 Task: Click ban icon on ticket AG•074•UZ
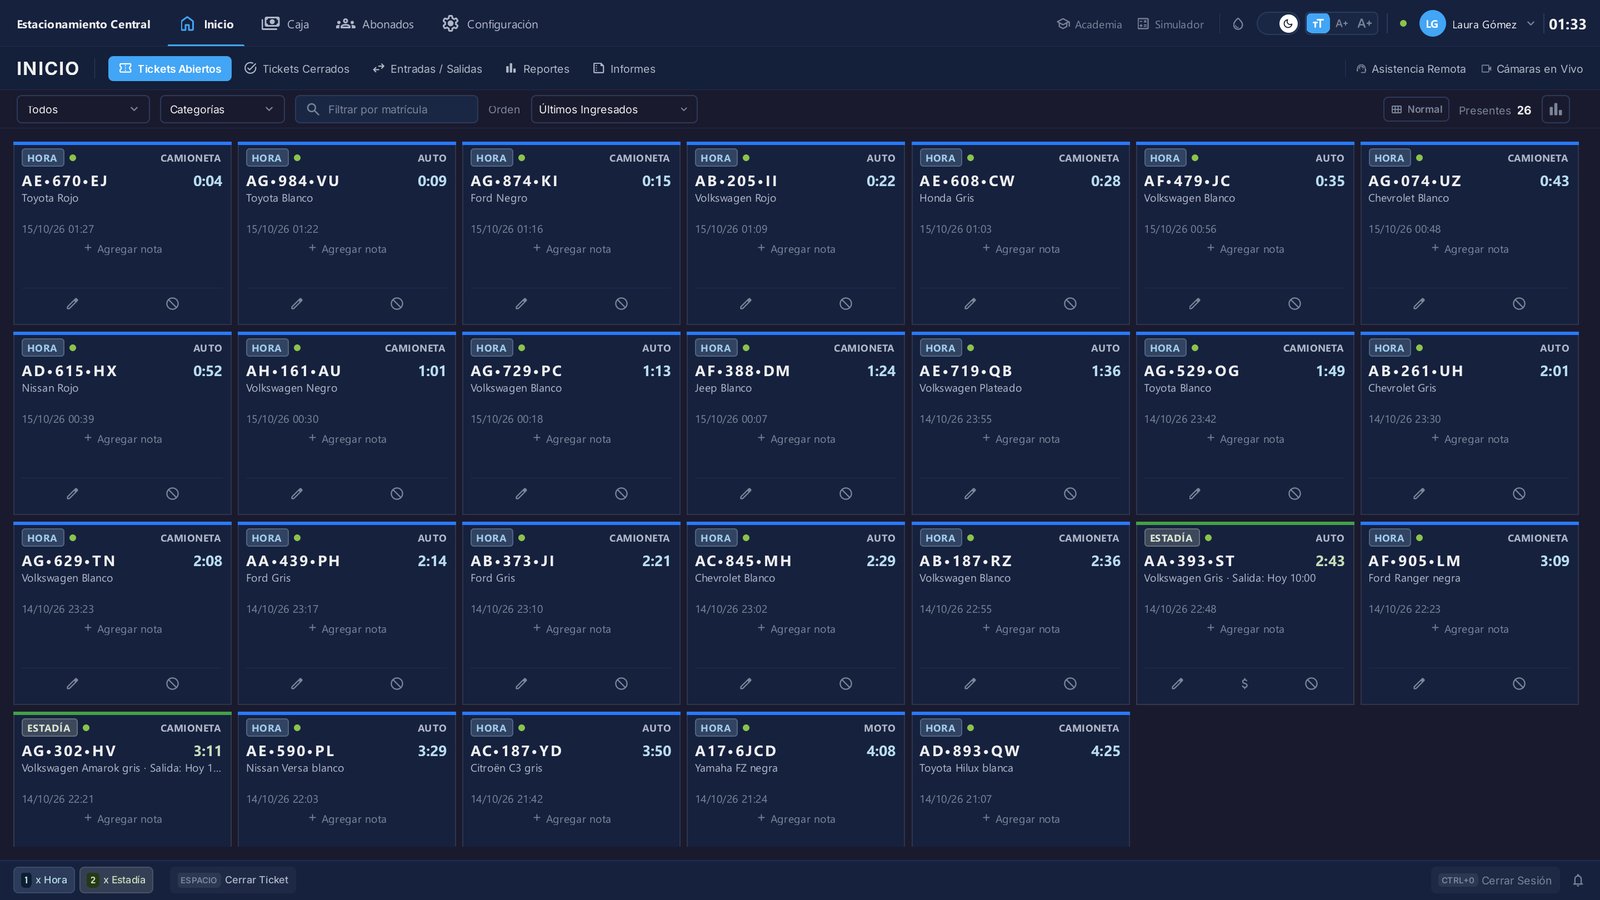1519,303
